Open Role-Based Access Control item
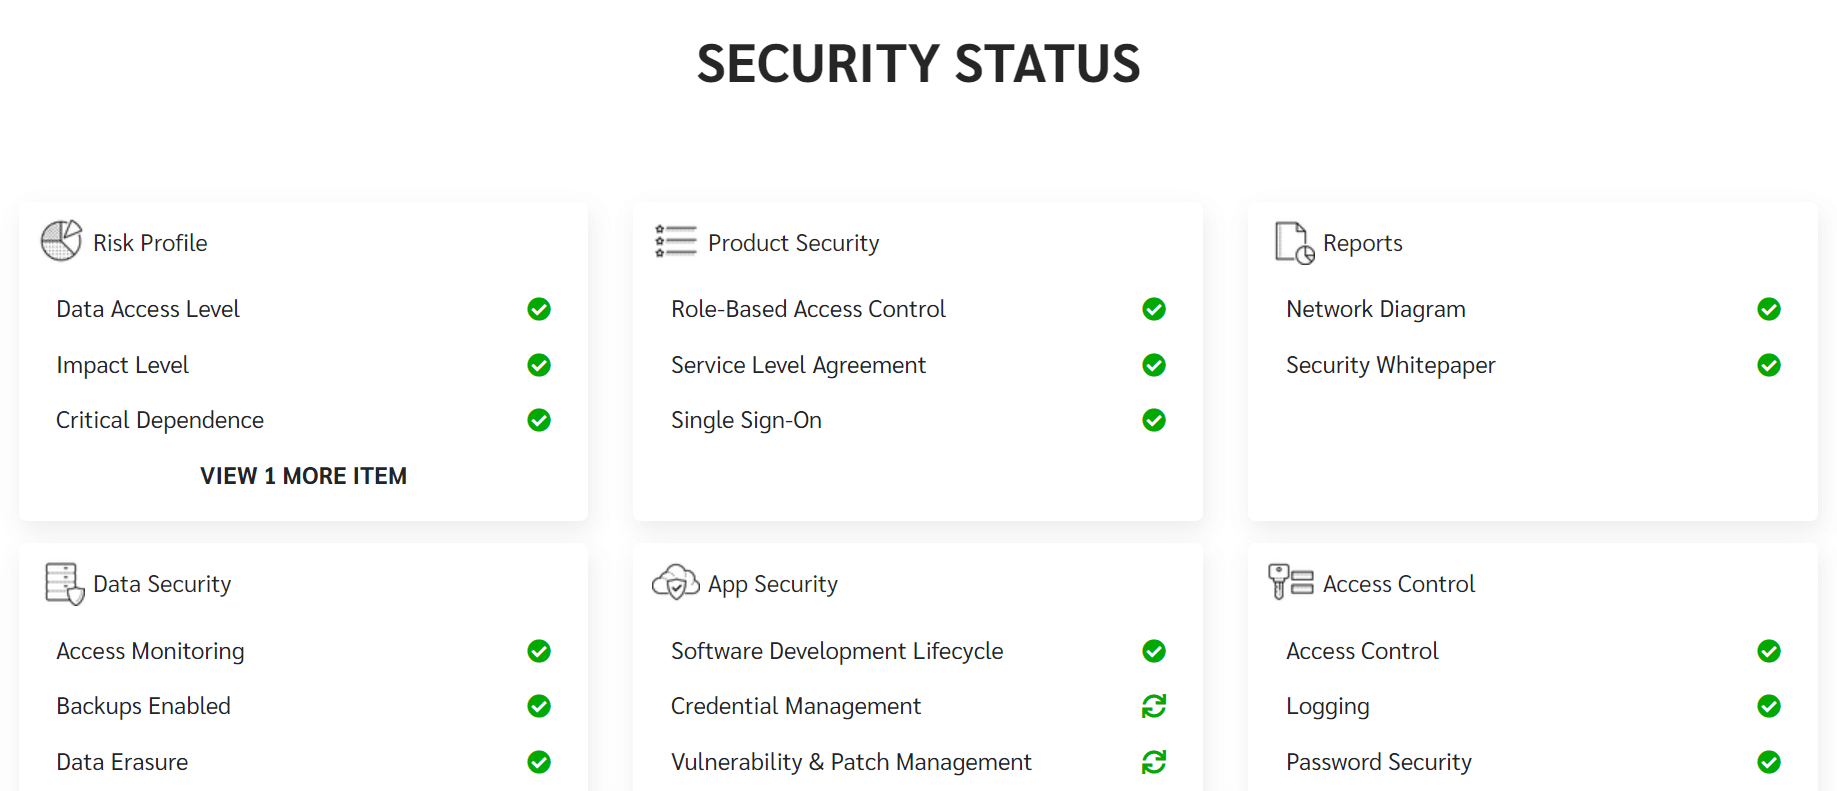Viewport: 1837px width, 791px height. [x=808, y=309]
